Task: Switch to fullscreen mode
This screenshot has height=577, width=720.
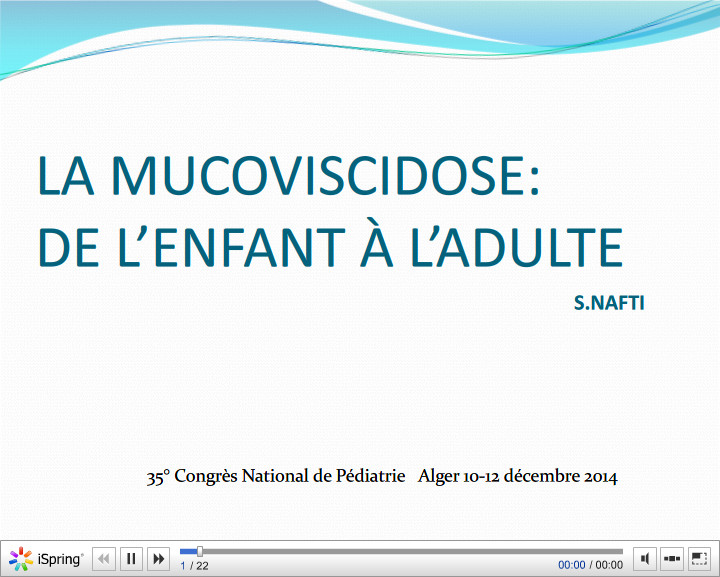Action: pos(699,559)
